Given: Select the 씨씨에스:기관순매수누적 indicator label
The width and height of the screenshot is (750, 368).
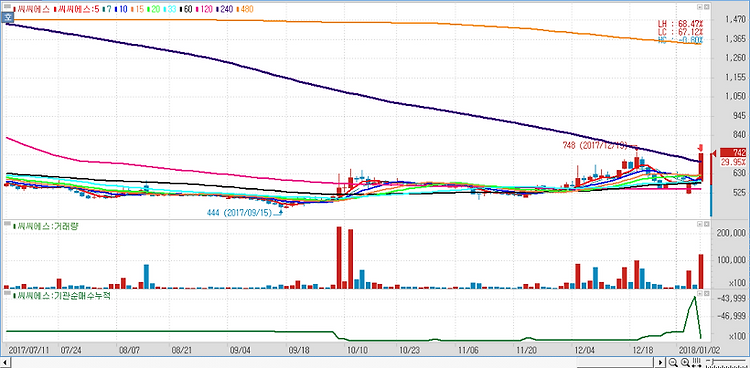Looking at the screenshot, I should pyautogui.click(x=63, y=296).
